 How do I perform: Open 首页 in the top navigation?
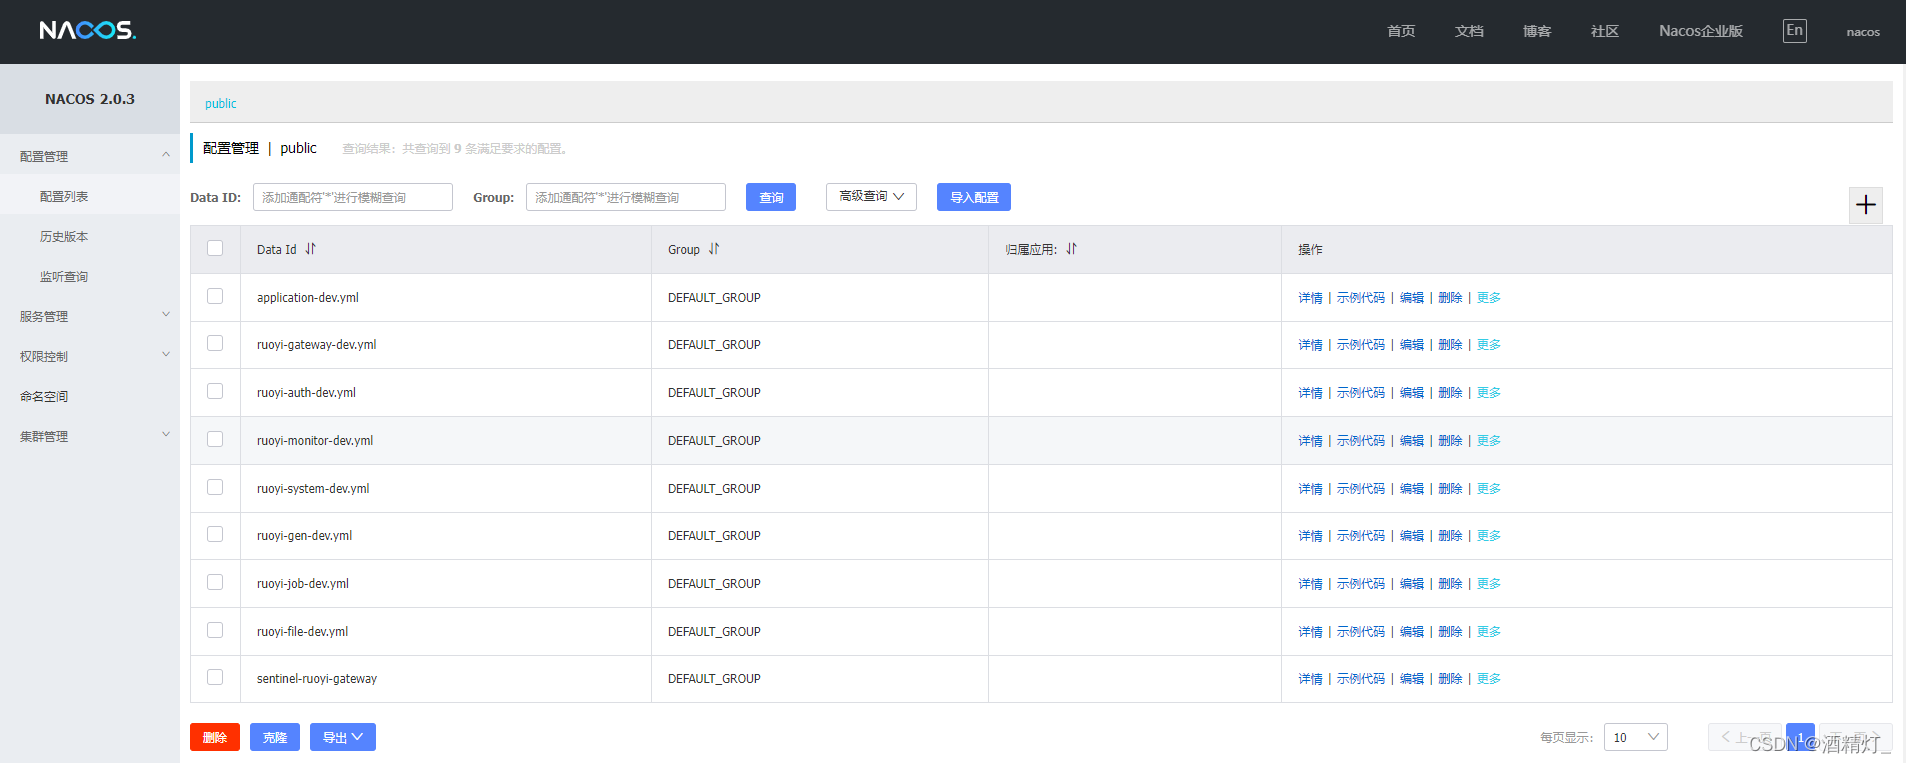[x=1401, y=31]
